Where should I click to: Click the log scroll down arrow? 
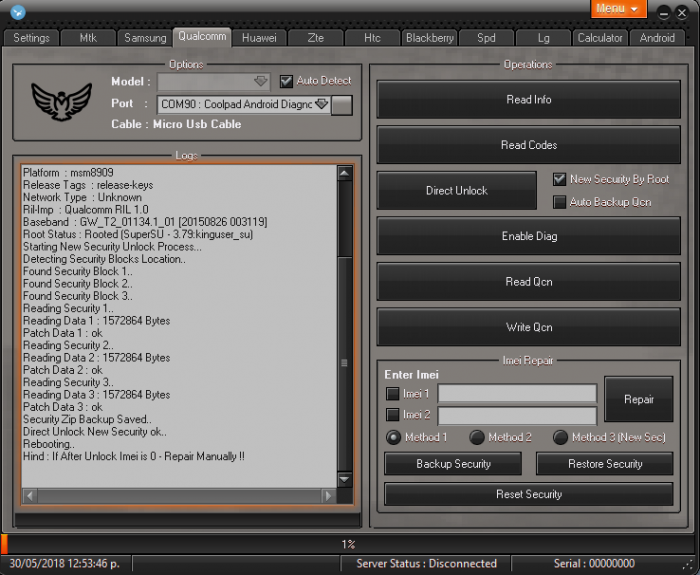(345, 479)
